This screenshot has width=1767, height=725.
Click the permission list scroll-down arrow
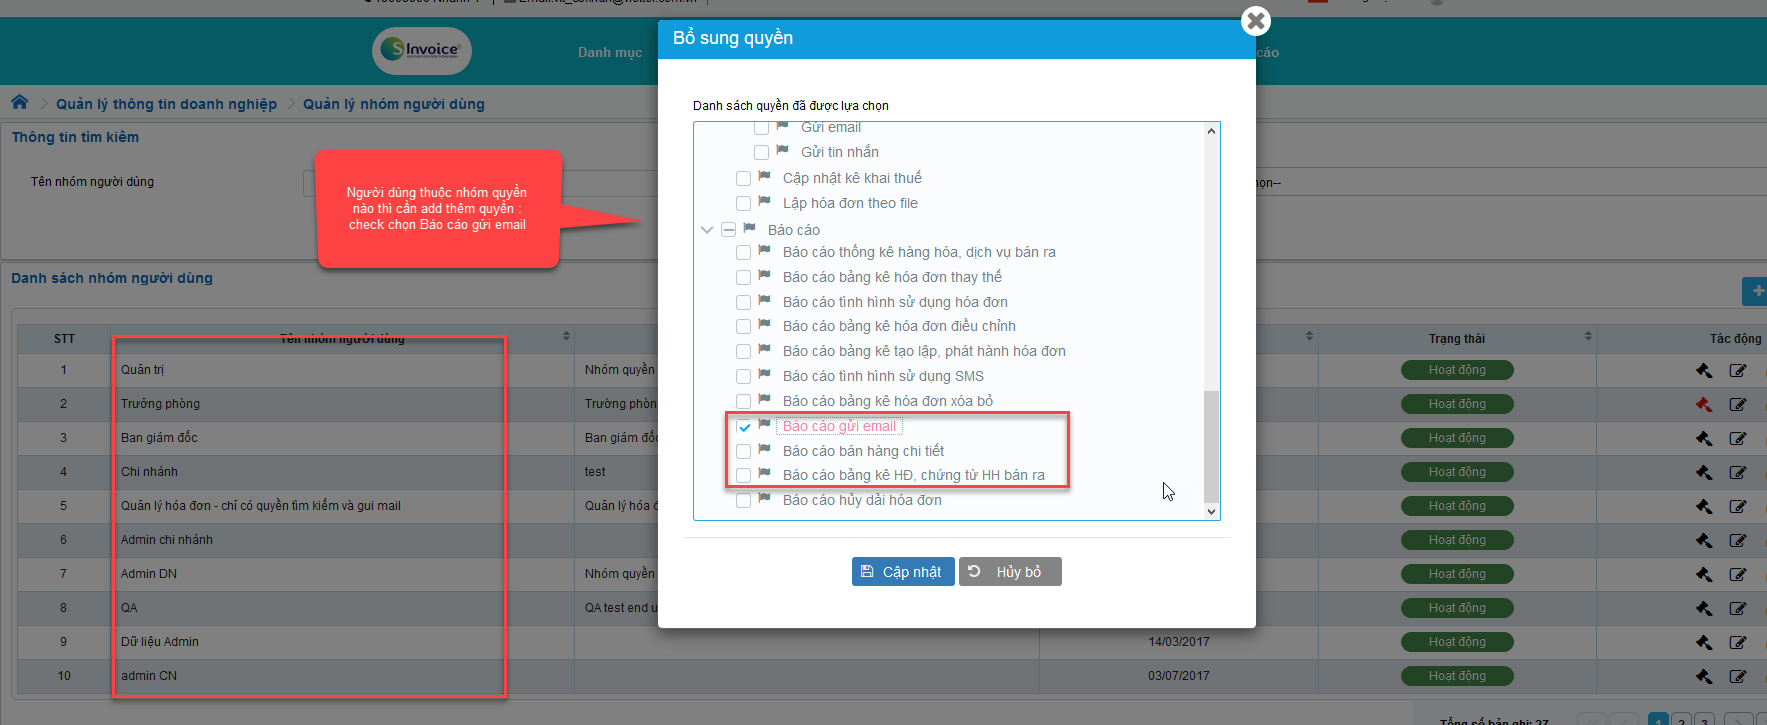click(x=1211, y=511)
